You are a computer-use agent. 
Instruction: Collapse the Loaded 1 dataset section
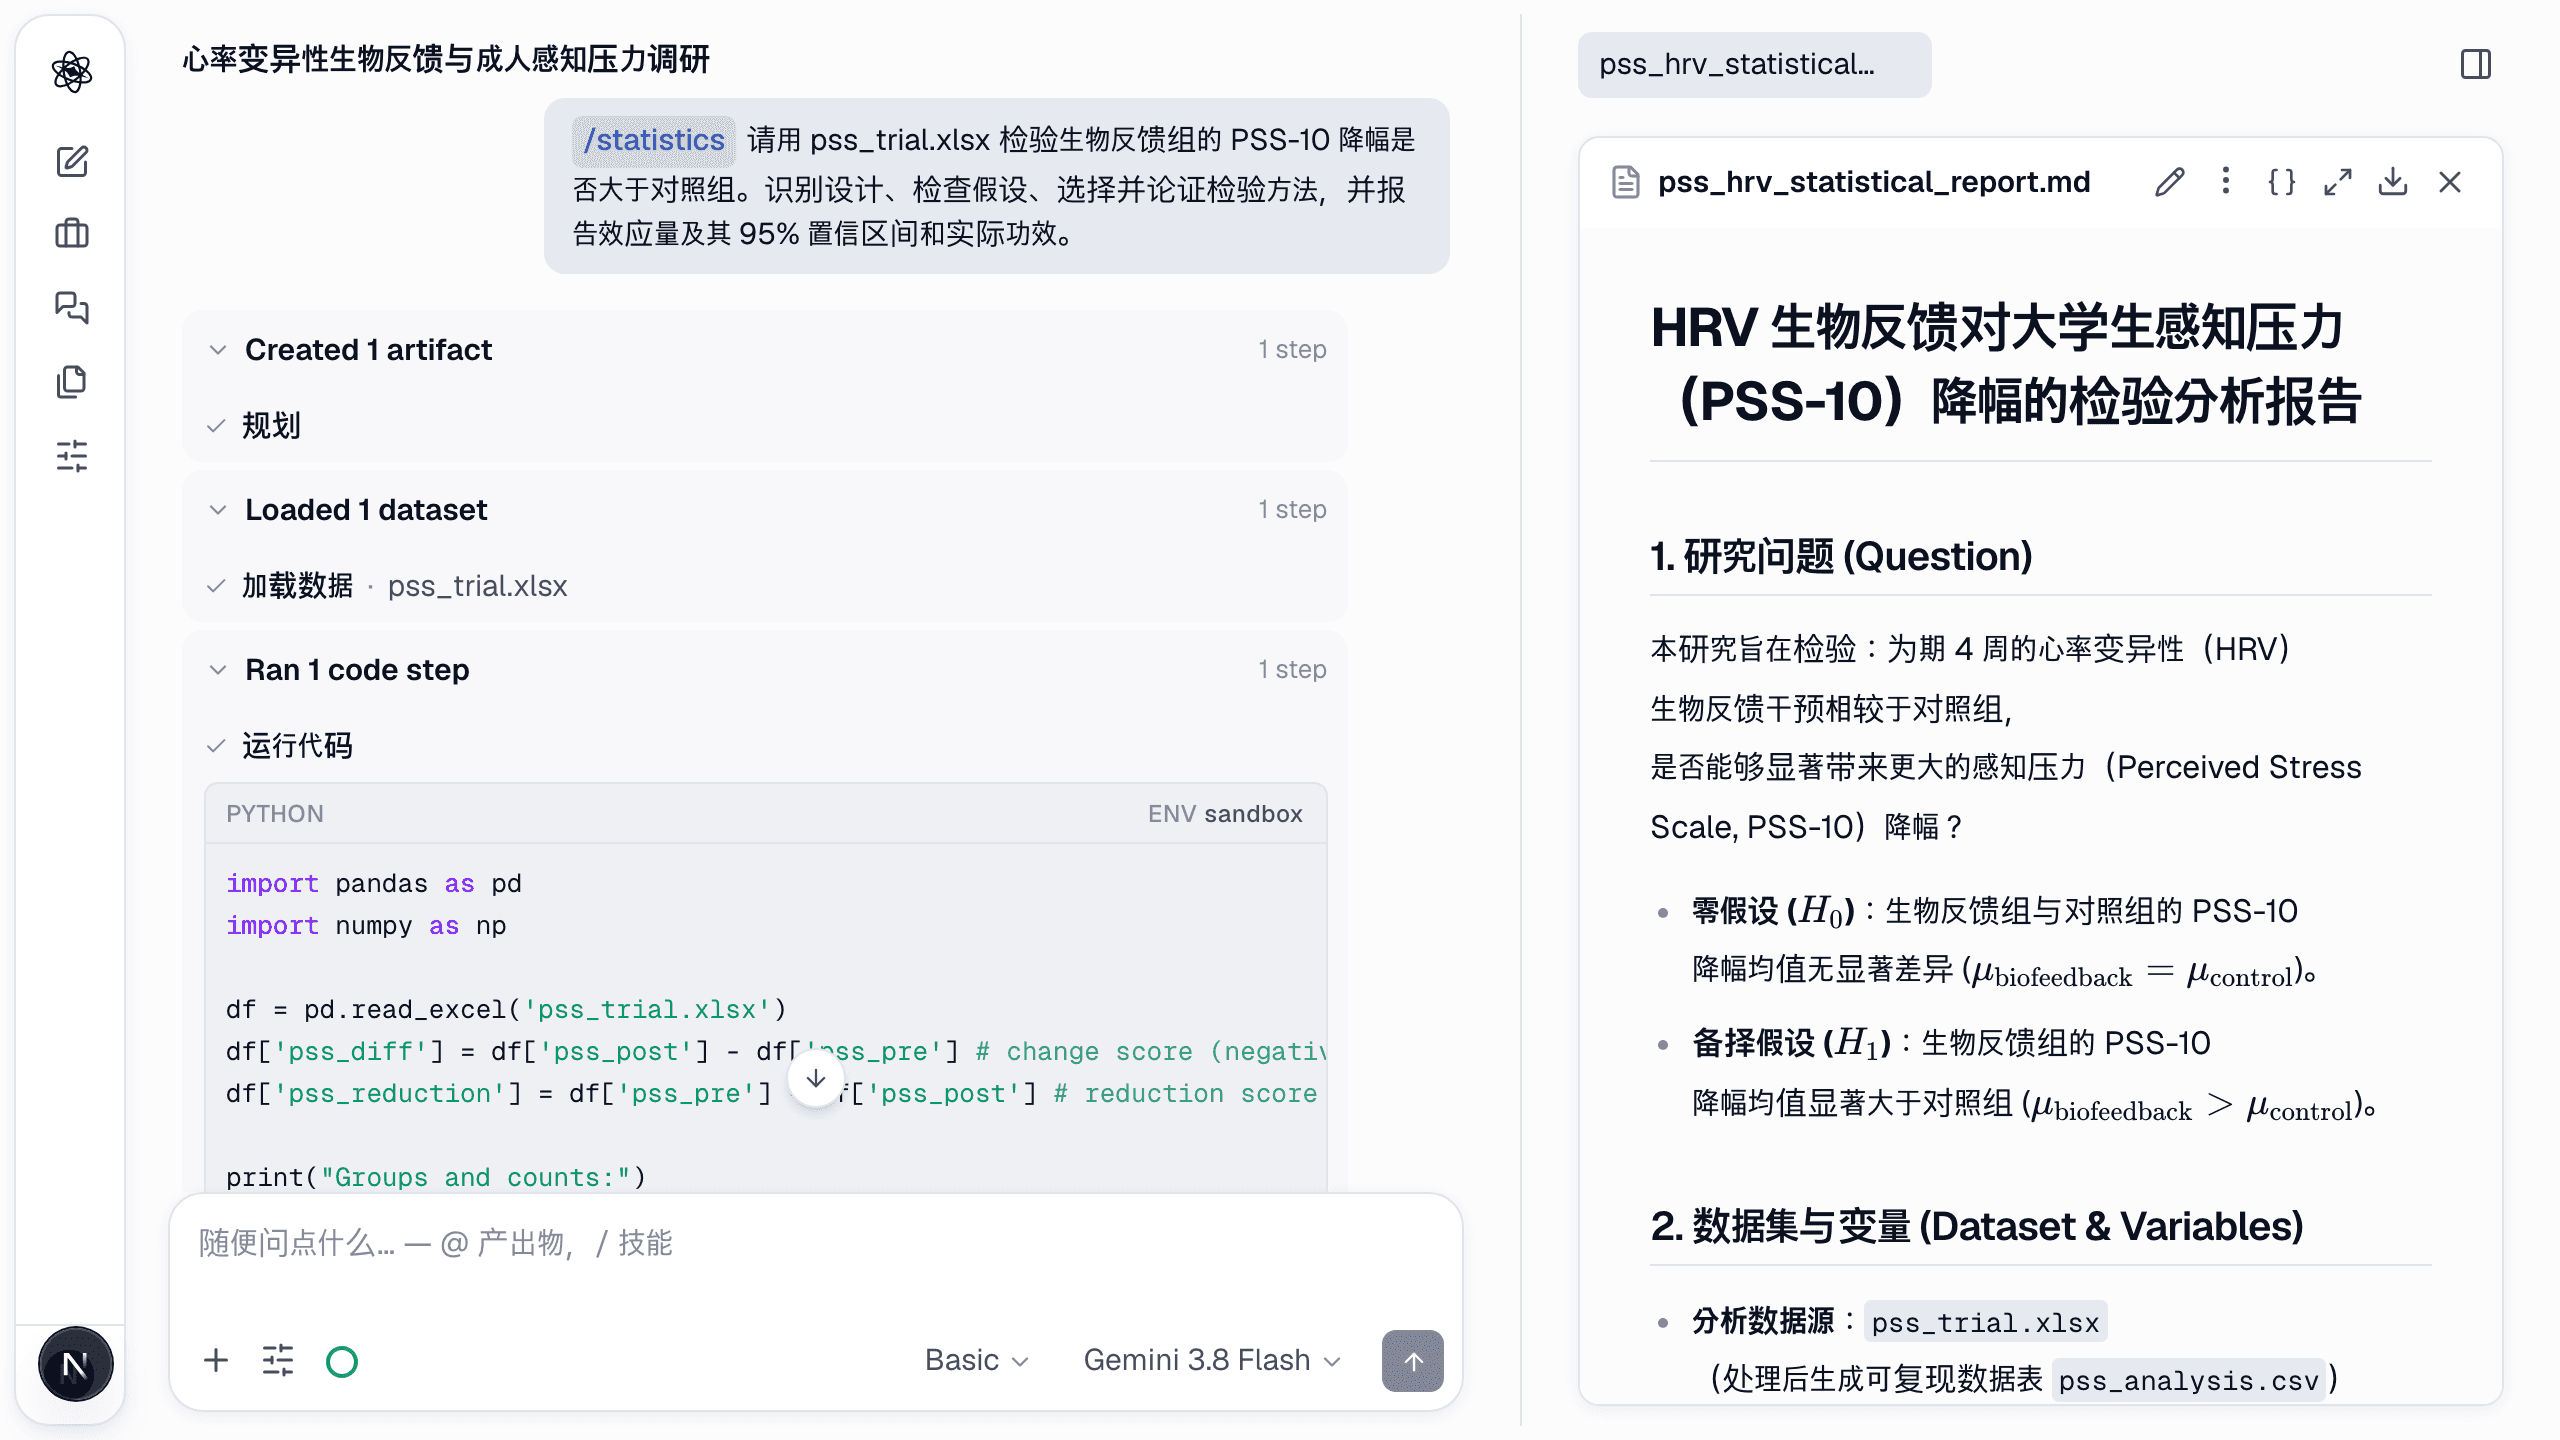coord(765,510)
